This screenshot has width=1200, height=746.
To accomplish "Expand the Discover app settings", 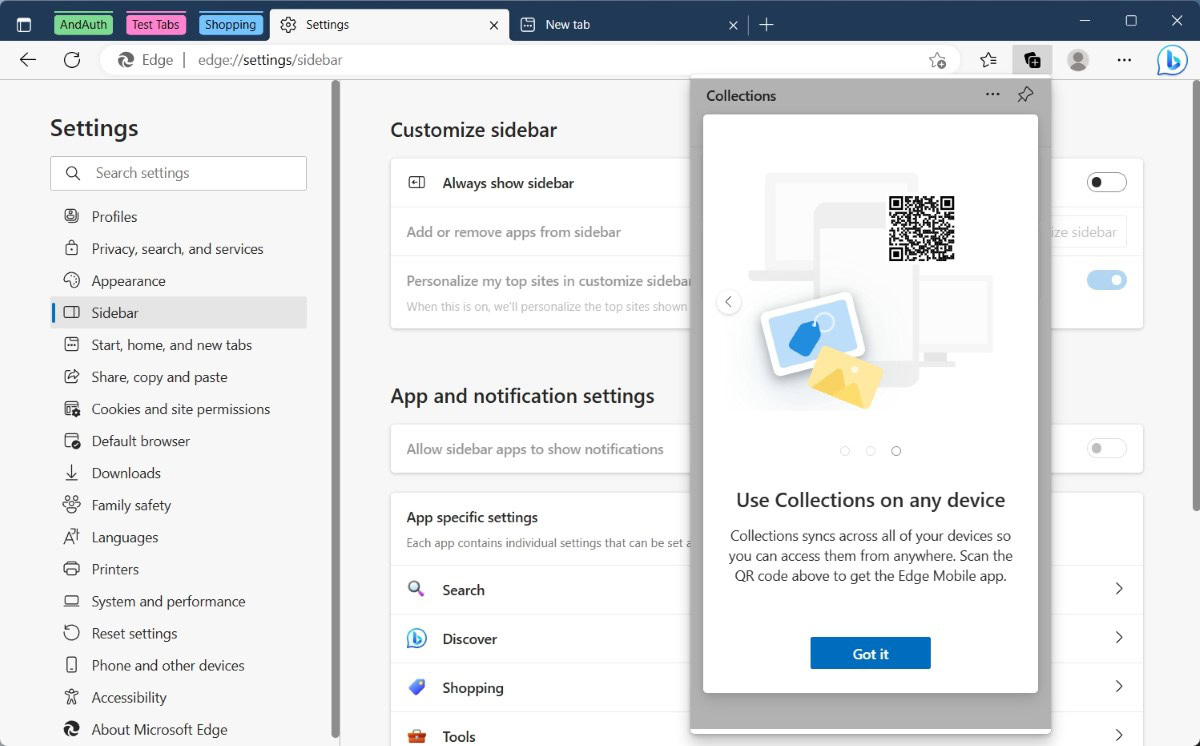I will (x=1118, y=638).
